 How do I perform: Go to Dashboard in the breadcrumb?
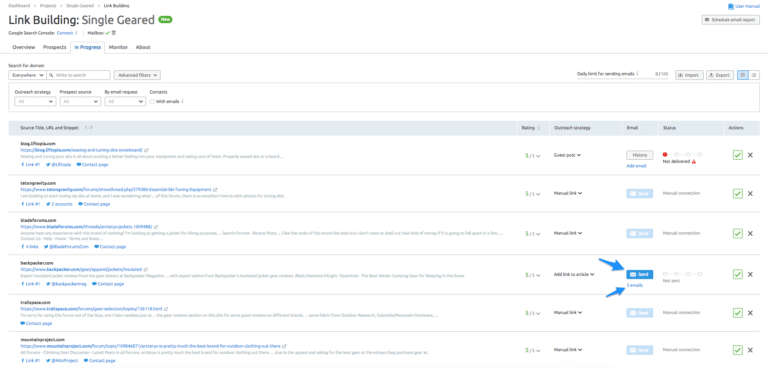pos(19,5)
